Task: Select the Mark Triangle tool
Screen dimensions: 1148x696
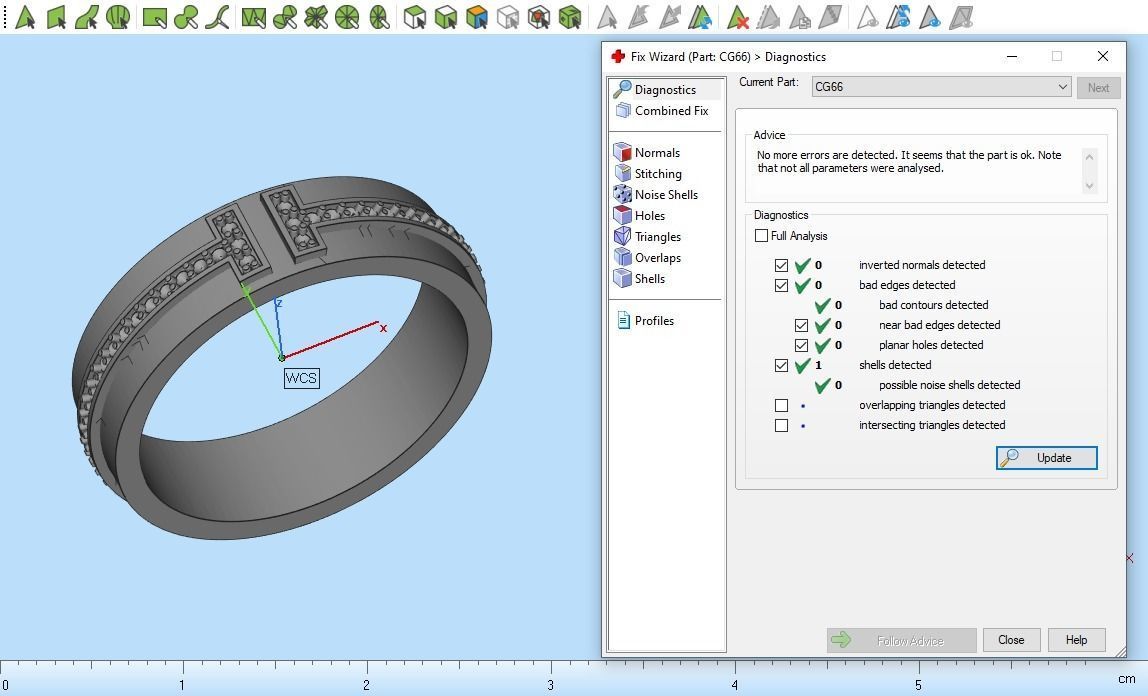Action: (x=25, y=17)
